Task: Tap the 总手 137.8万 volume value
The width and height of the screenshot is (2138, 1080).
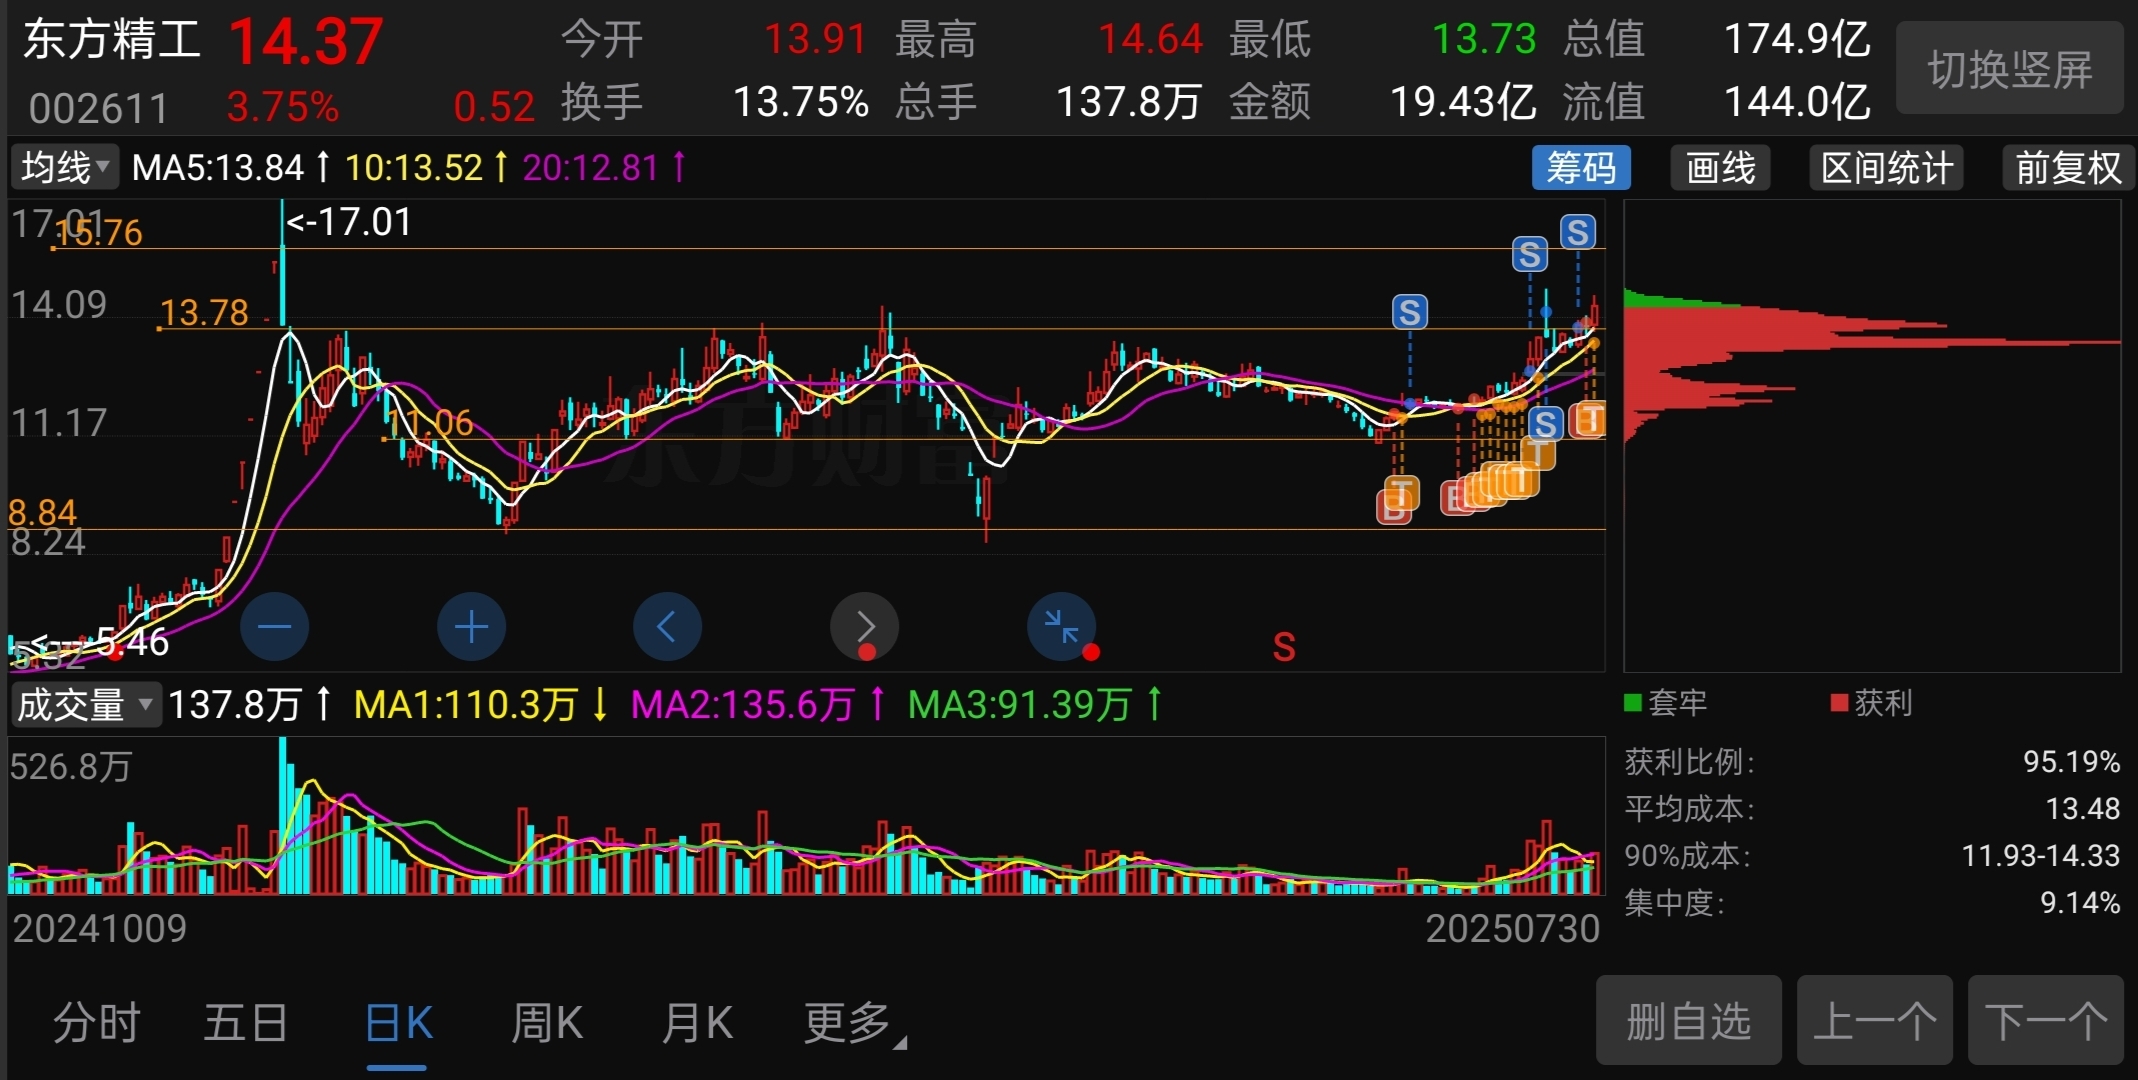Action: coord(1129,102)
